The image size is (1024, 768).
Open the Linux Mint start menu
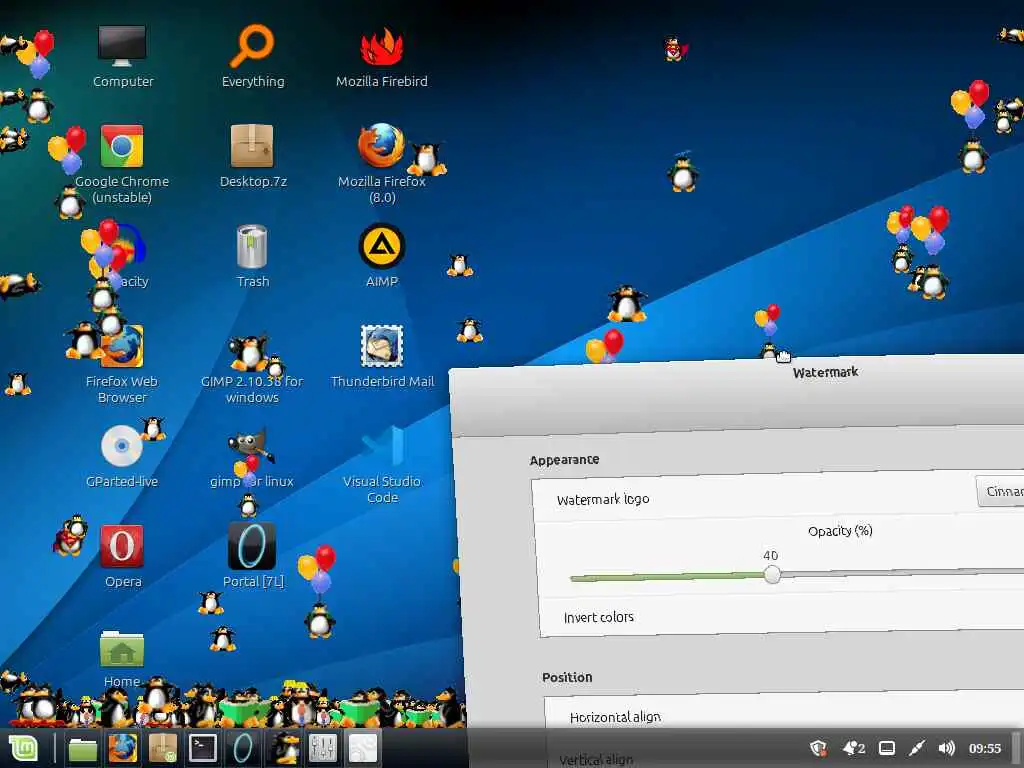[24, 748]
